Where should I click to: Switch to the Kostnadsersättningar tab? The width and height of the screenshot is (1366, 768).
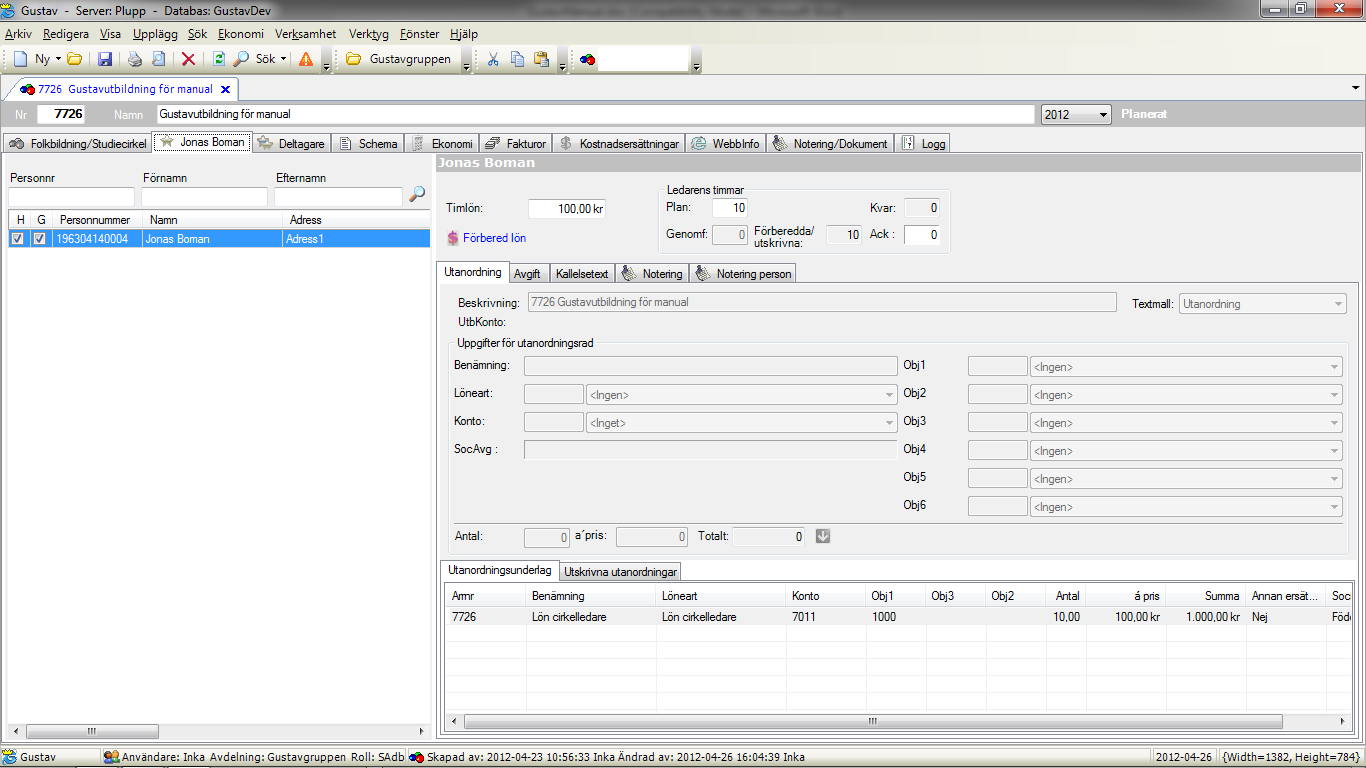[x=619, y=144]
